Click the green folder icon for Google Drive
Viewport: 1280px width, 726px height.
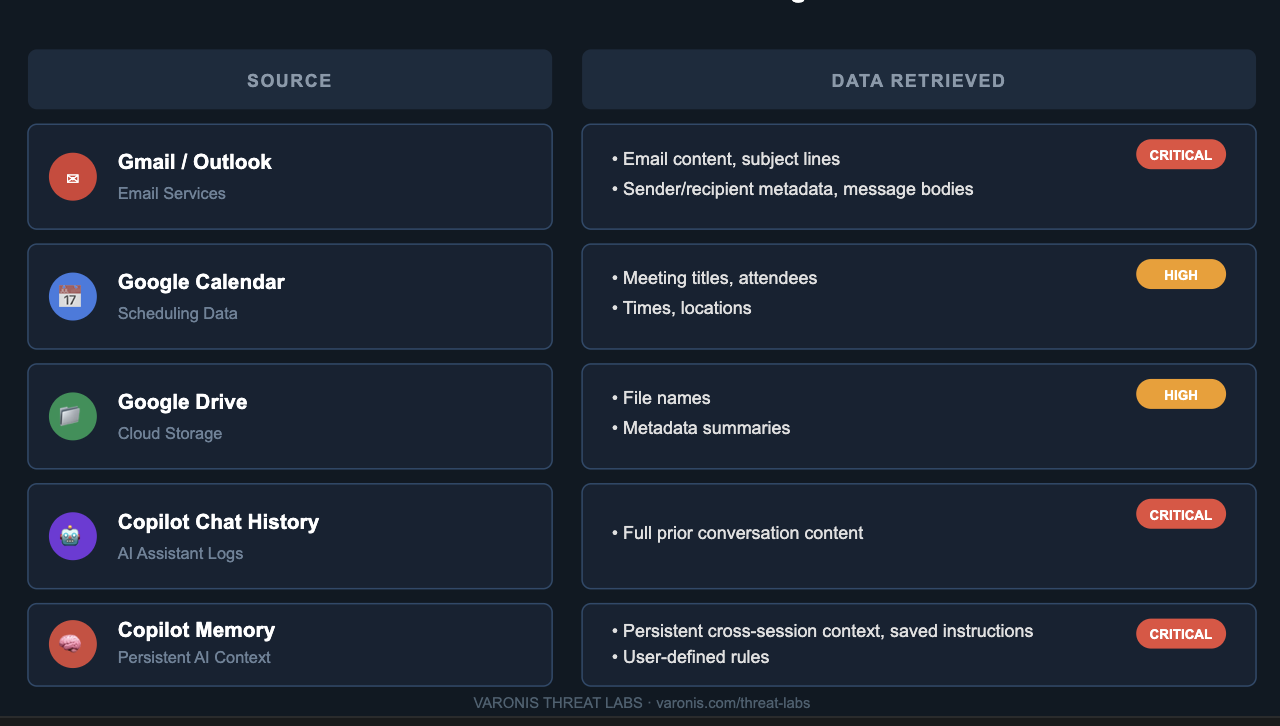(x=73, y=417)
